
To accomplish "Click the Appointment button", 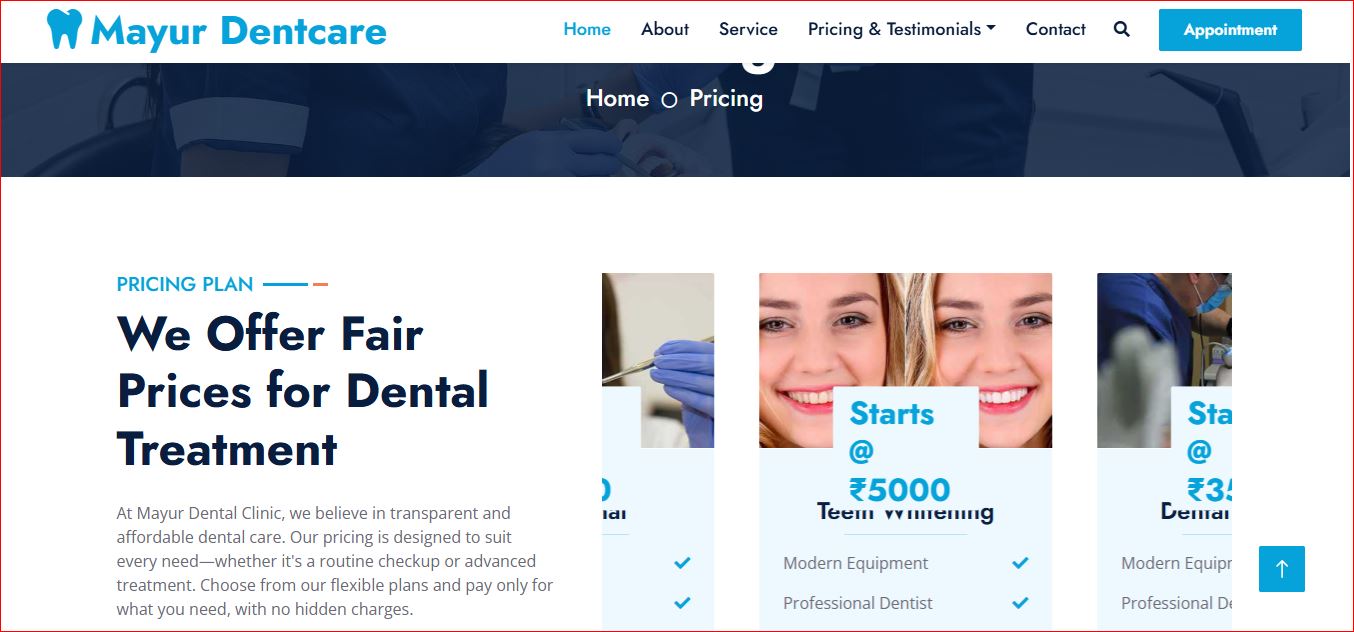I will (x=1230, y=30).
